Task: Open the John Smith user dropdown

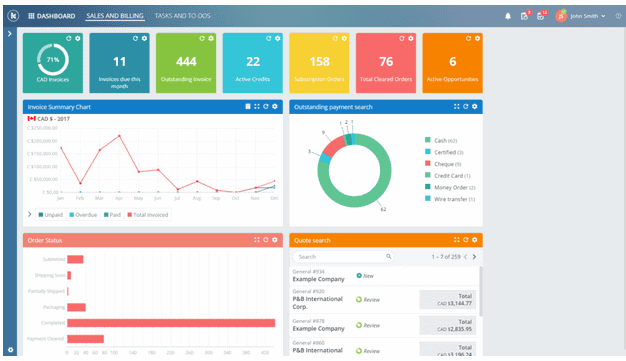Action: pos(588,16)
